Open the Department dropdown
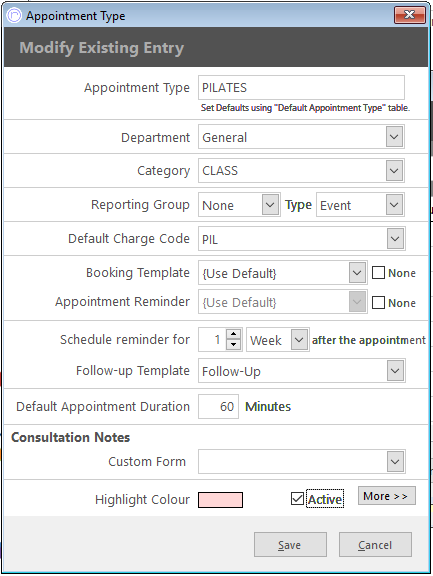 [x=394, y=137]
